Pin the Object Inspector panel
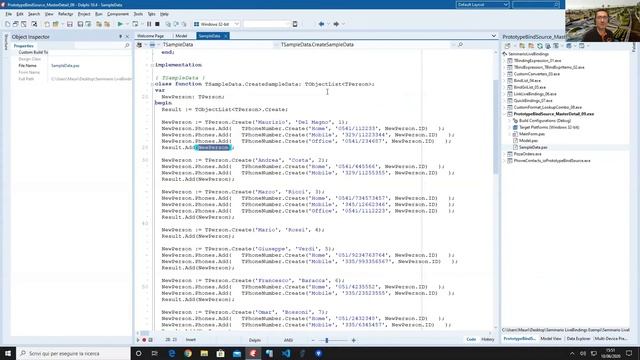 120,37
